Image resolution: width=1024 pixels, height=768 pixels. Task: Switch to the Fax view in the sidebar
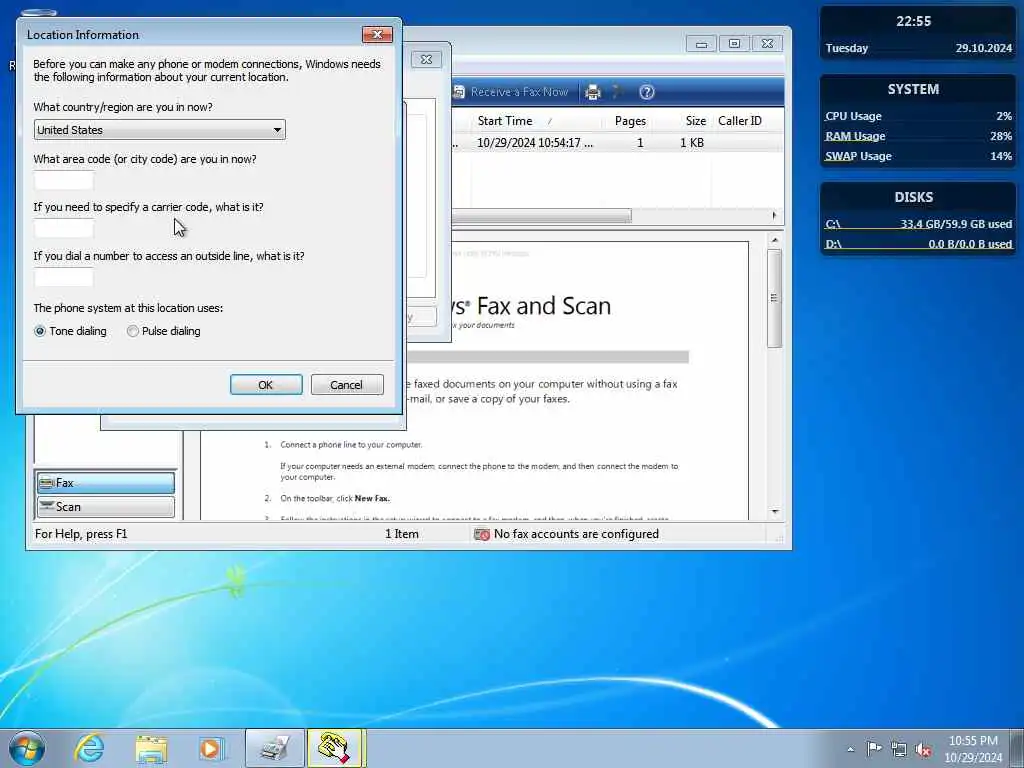point(106,483)
